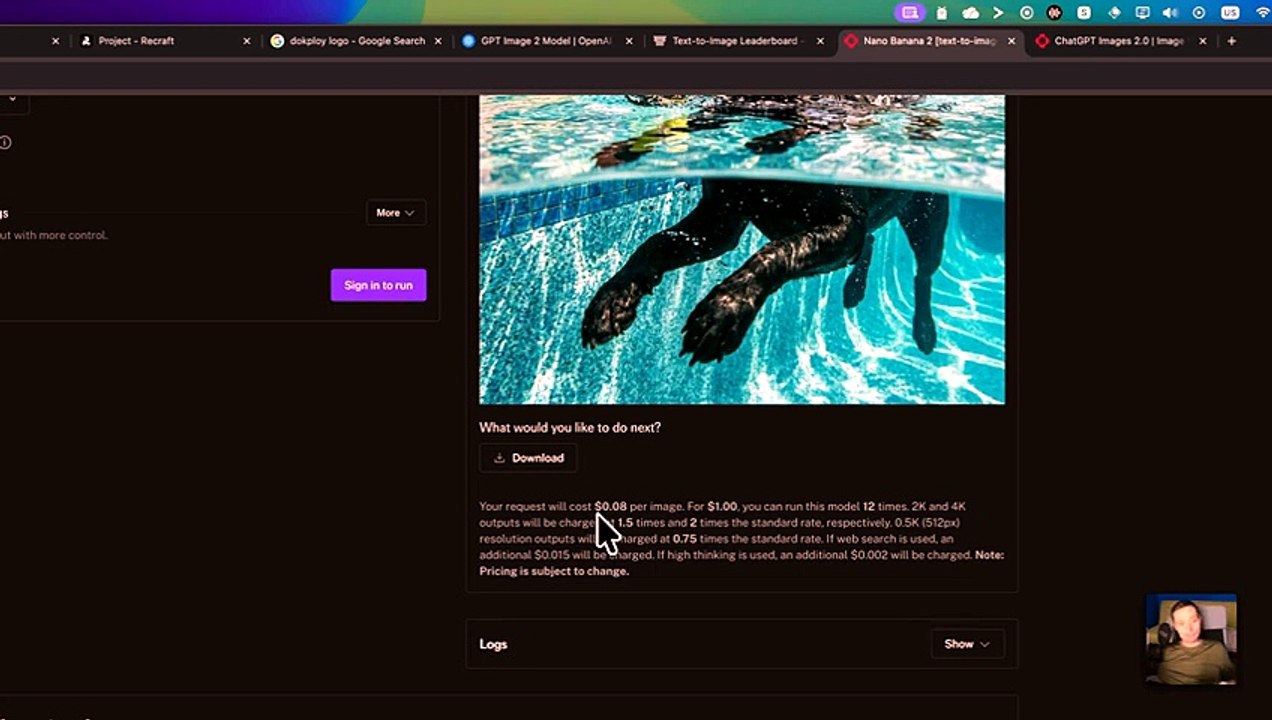The image size is (1272, 720).
Task: Click the purple screen recorder menu bar icon
Action: [910, 13]
